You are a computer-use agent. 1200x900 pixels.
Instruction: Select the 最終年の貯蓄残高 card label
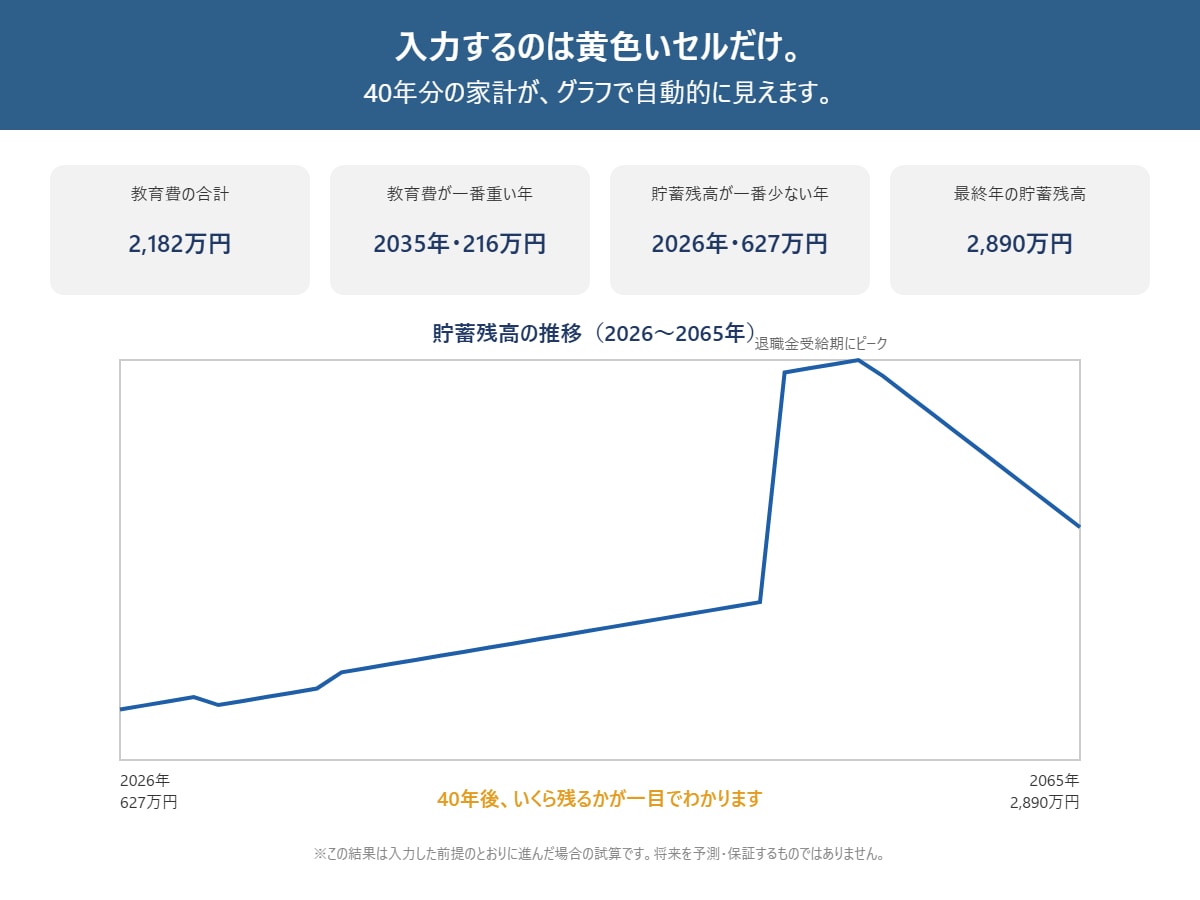coord(1020,194)
